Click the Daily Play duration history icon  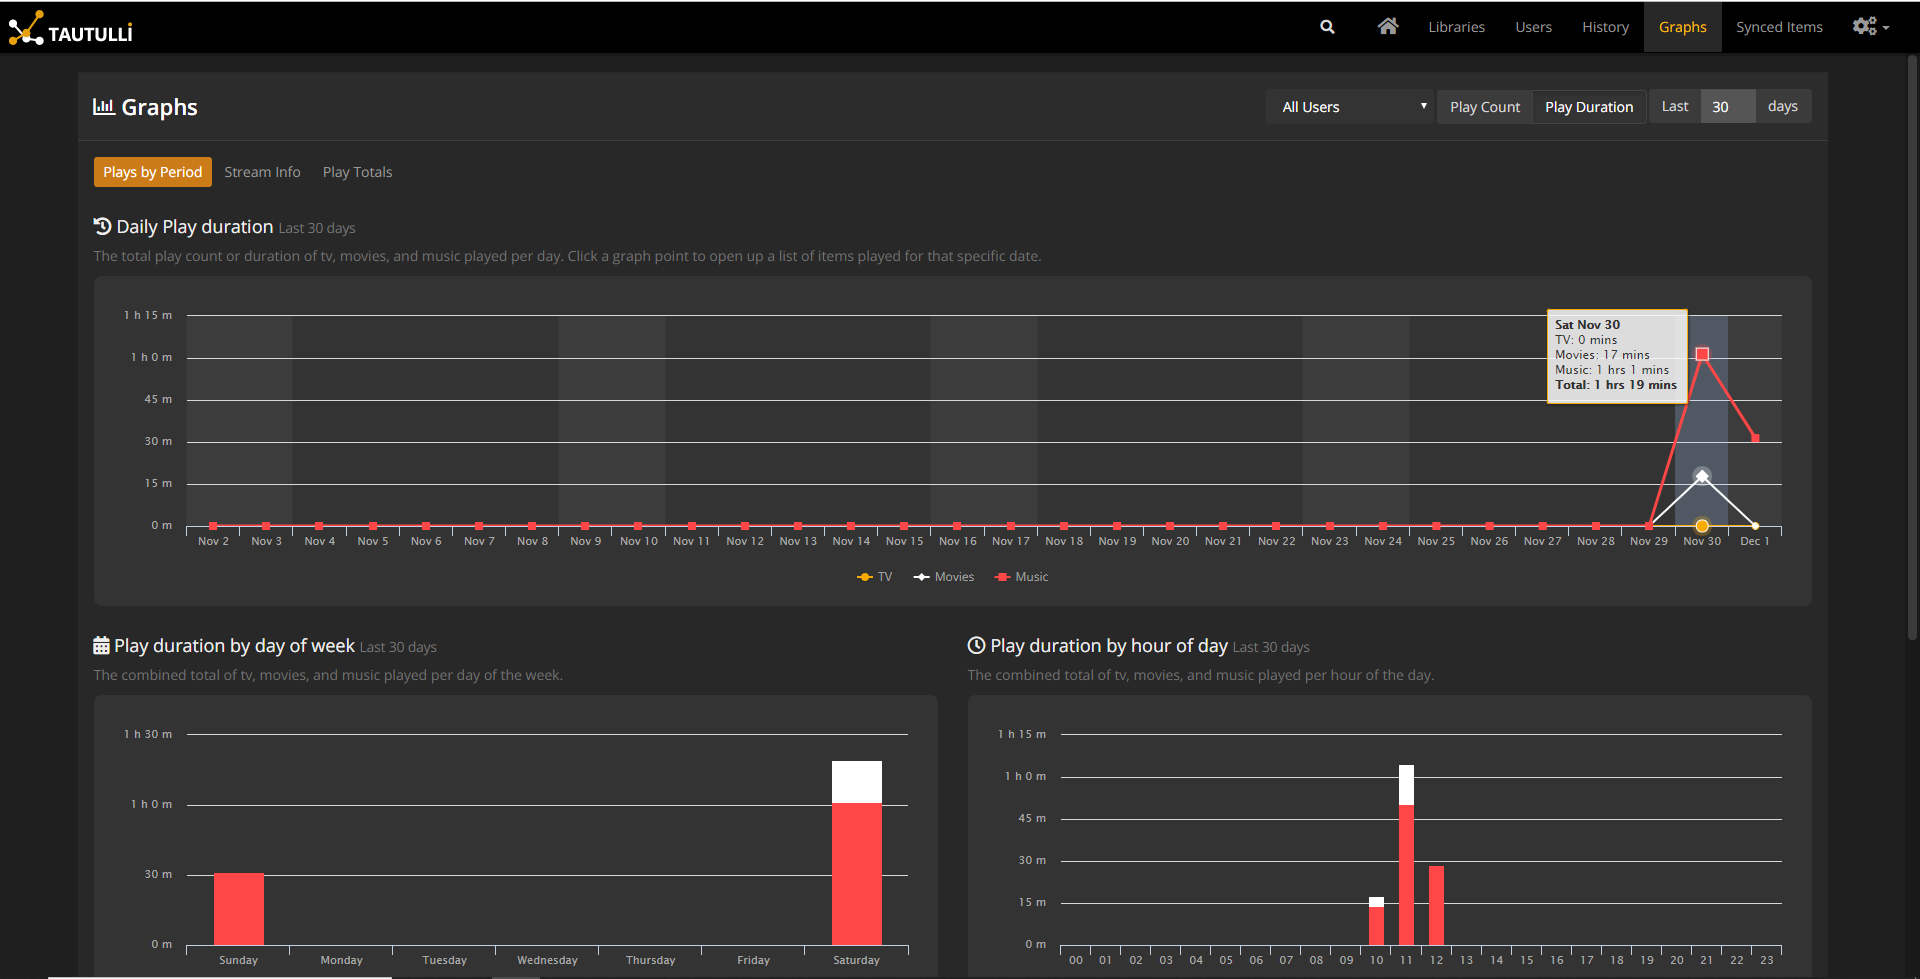(x=102, y=226)
